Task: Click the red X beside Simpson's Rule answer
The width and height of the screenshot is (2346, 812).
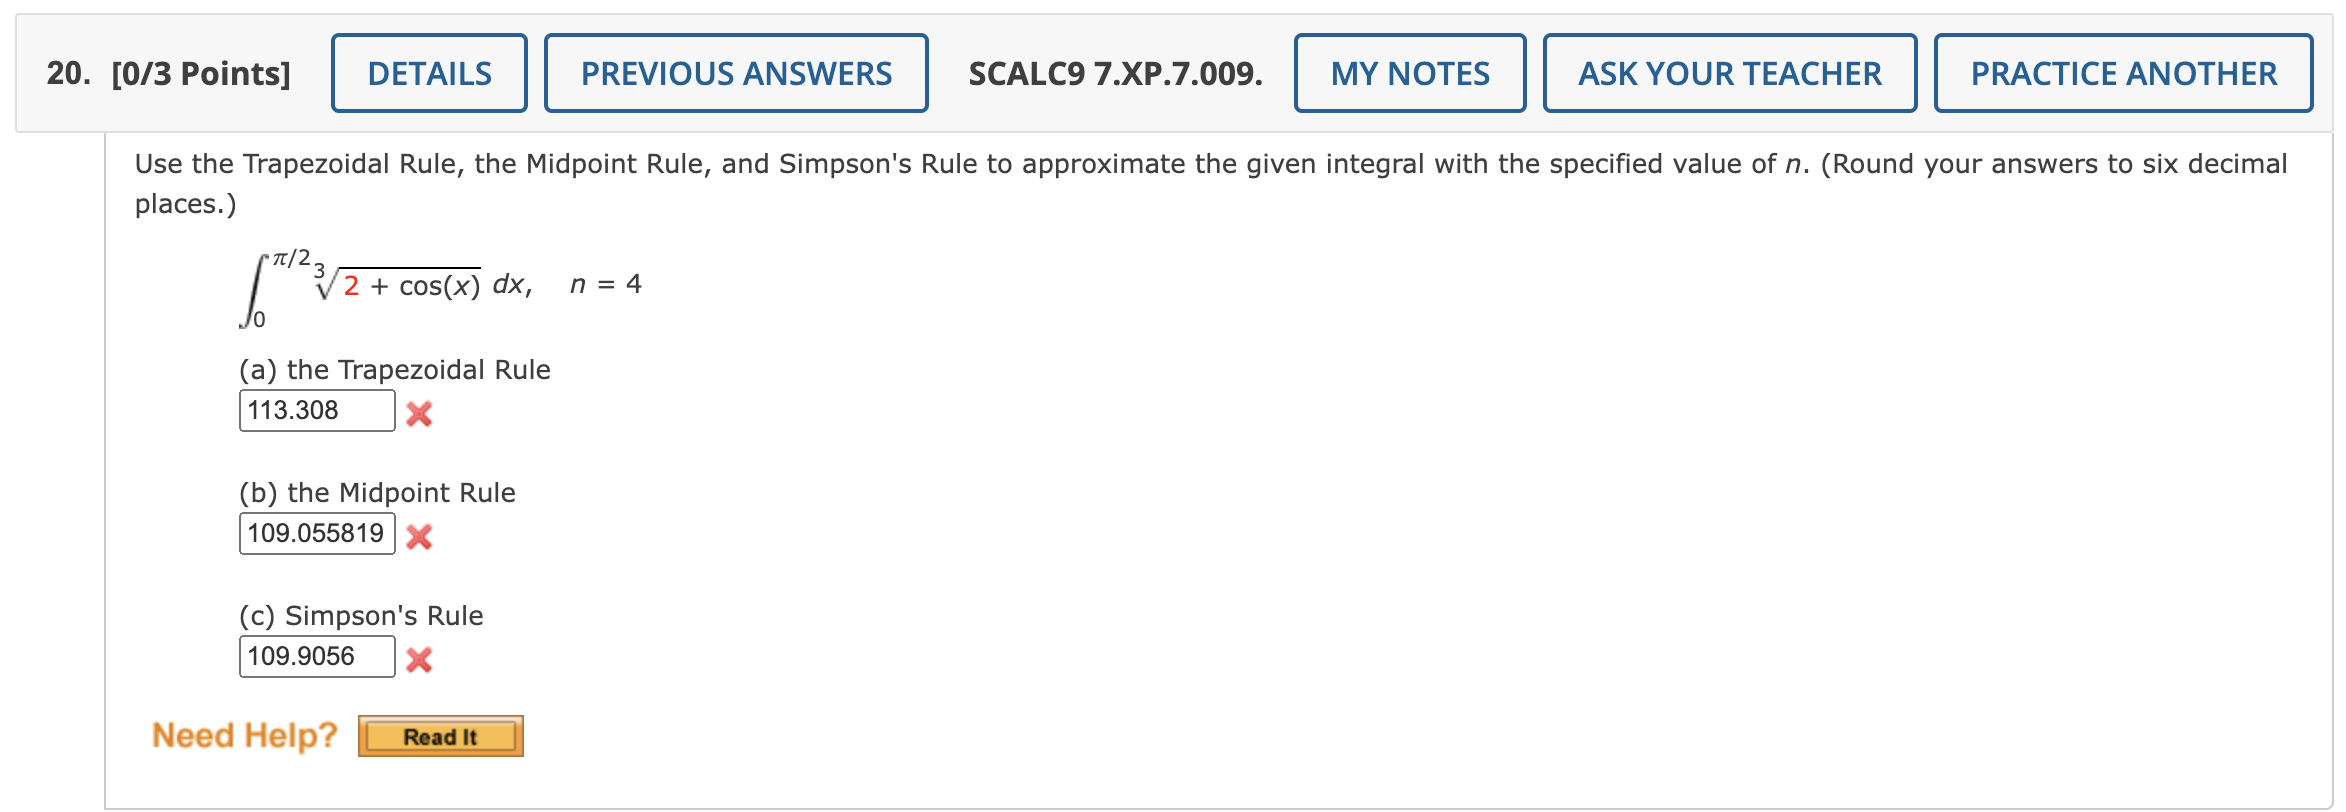Action: (421, 660)
